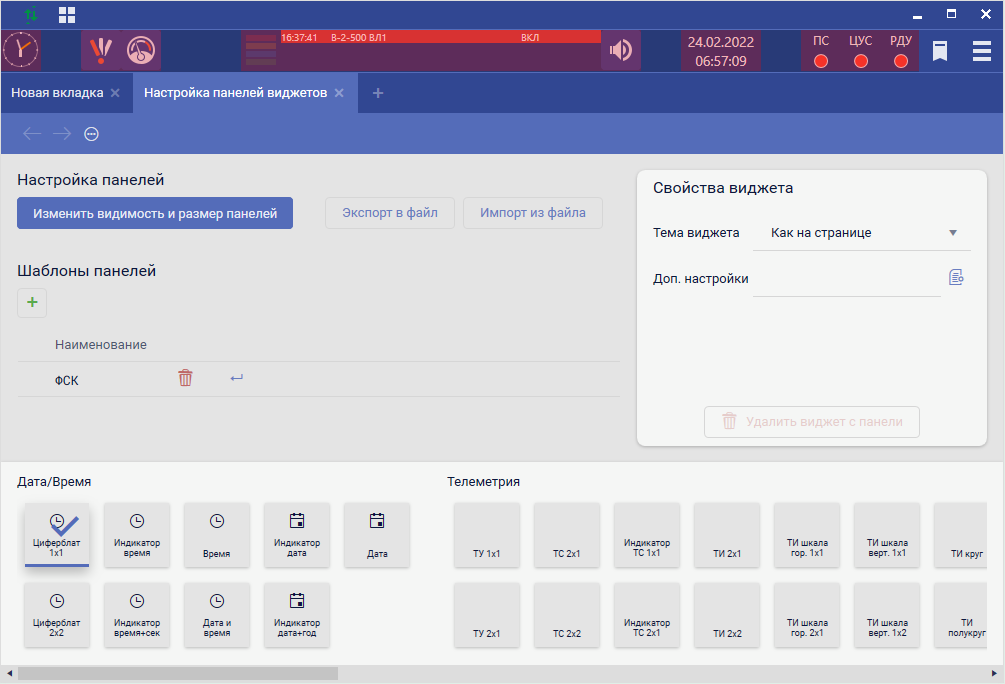
Task: Open the alerts exclamation icon
Action: click(100, 50)
